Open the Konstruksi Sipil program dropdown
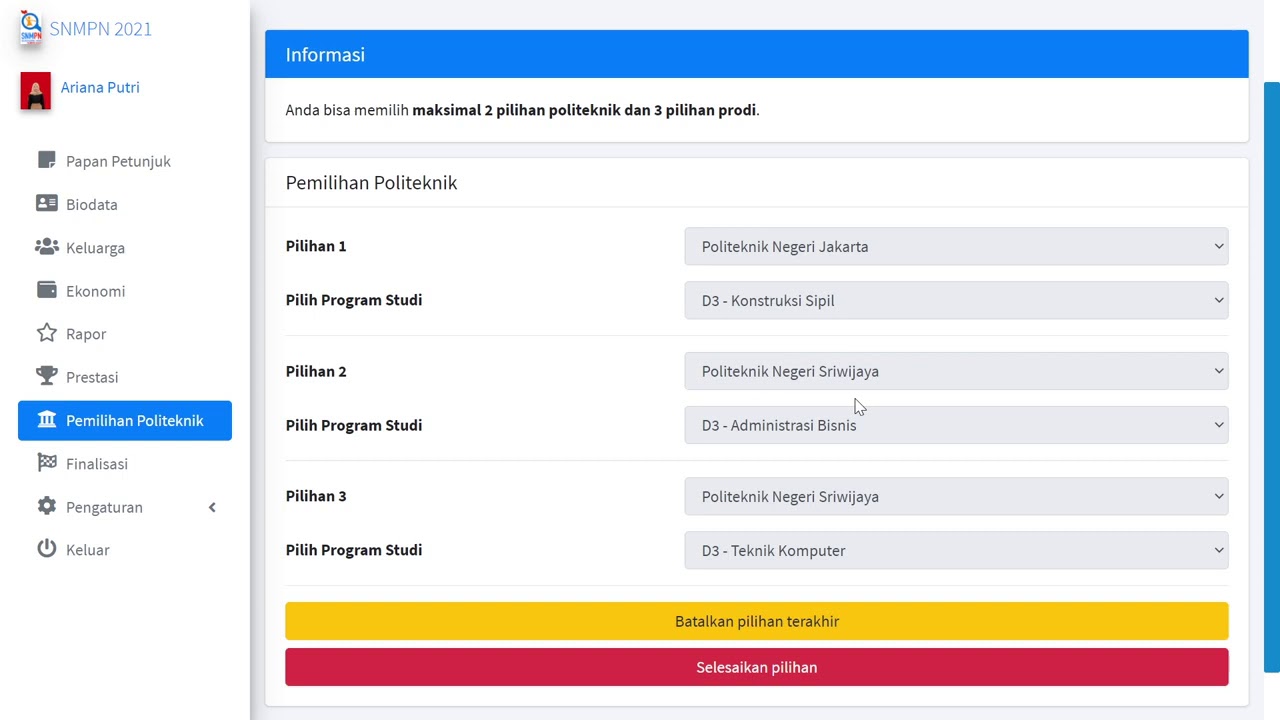The width and height of the screenshot is (1280, 720). [x=956, y=301]
